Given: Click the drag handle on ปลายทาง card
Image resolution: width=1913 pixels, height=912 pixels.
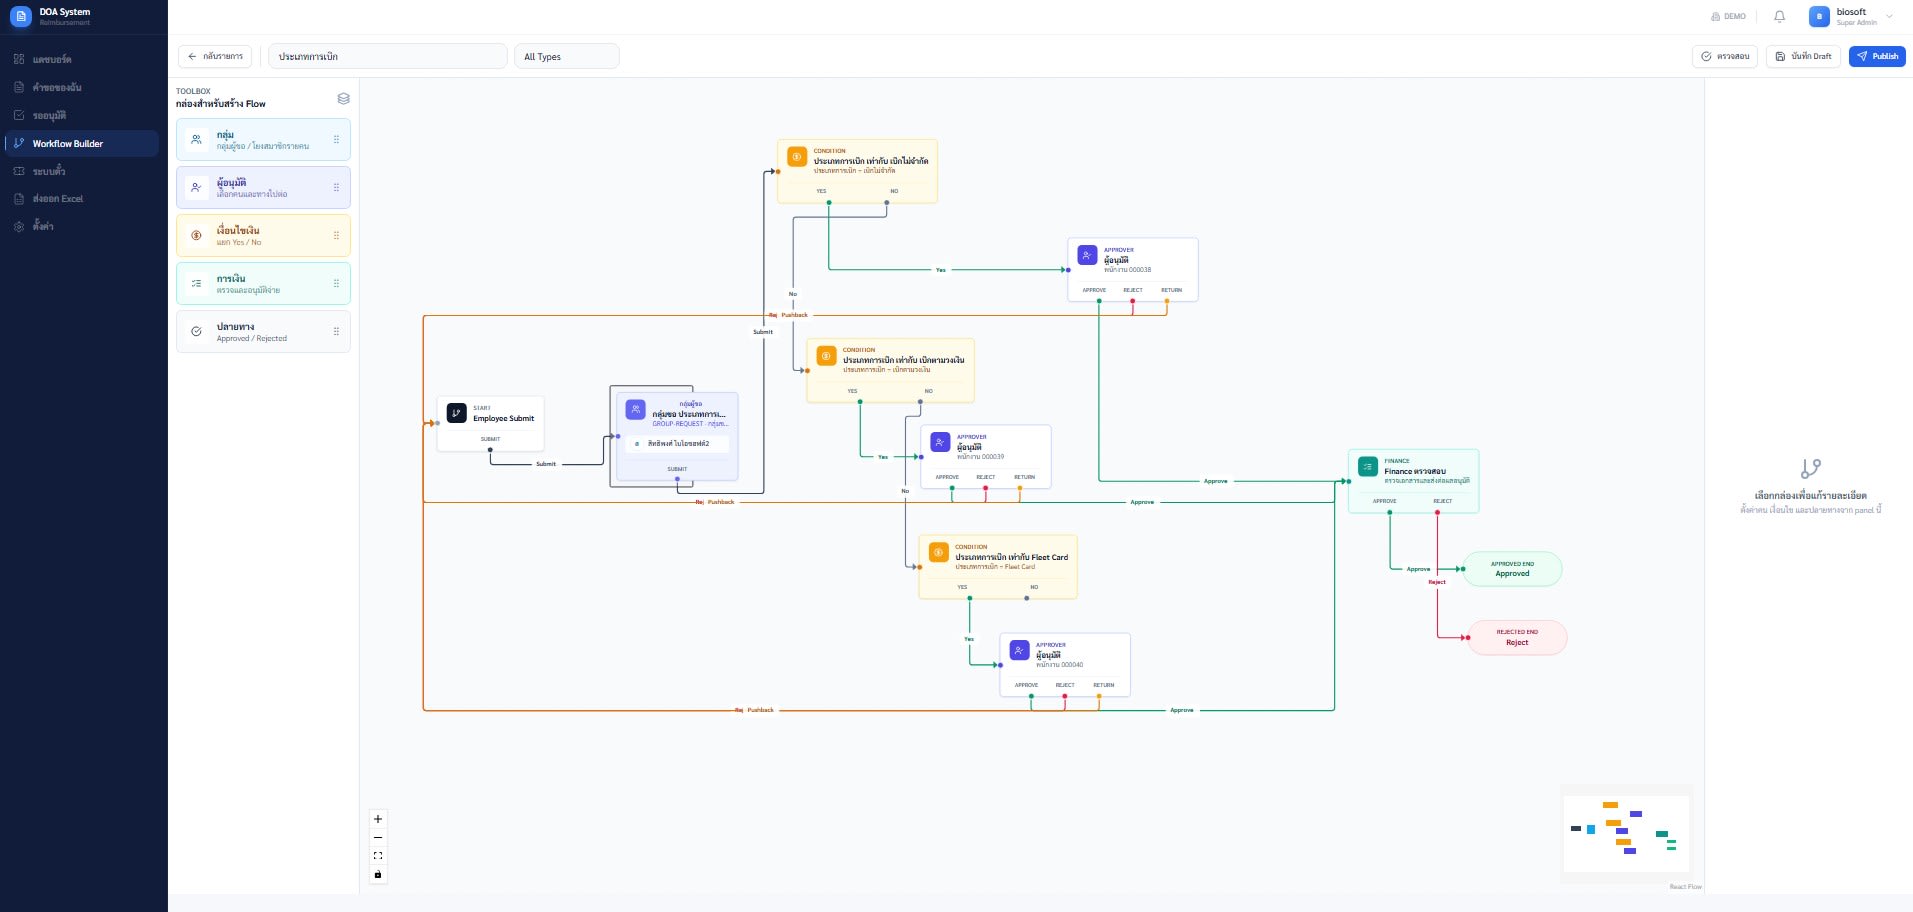Looking at the screenshot, I should coord(336,331).
